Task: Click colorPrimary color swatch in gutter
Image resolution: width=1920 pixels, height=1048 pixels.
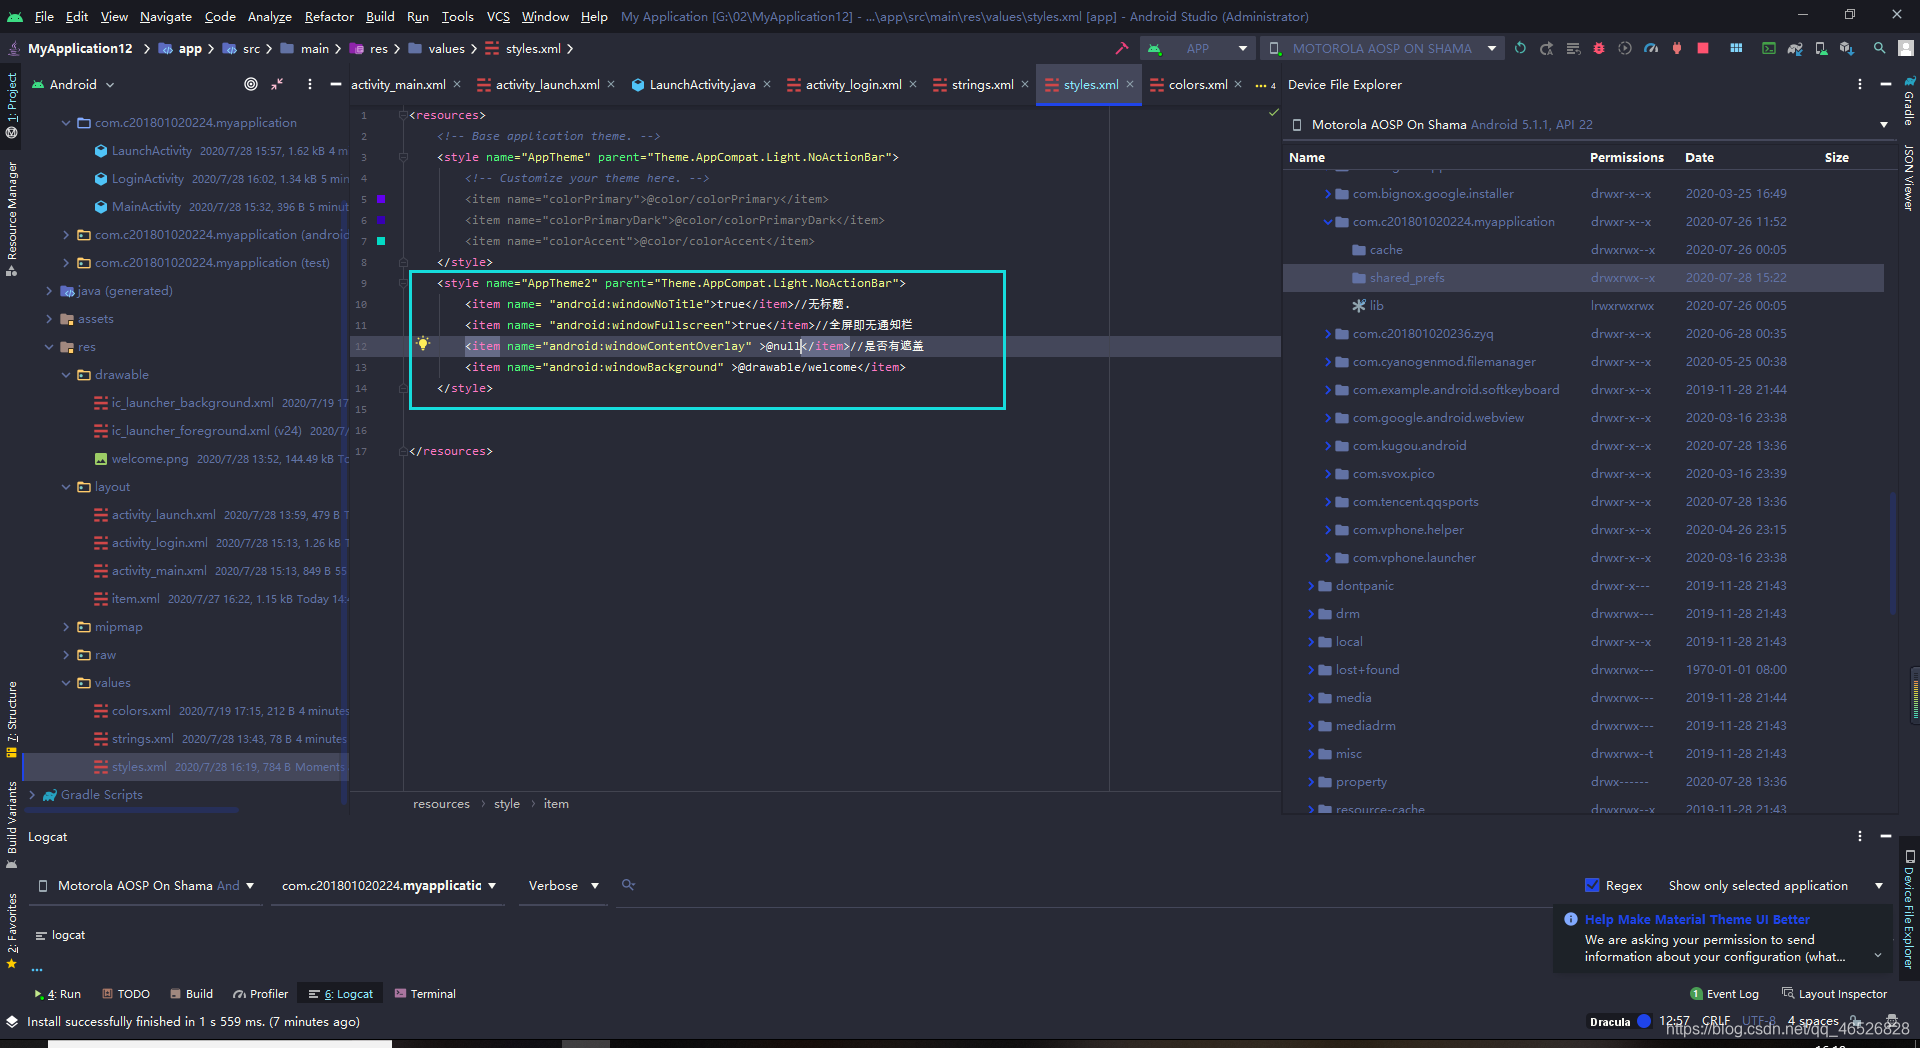Action: [381, 199]
